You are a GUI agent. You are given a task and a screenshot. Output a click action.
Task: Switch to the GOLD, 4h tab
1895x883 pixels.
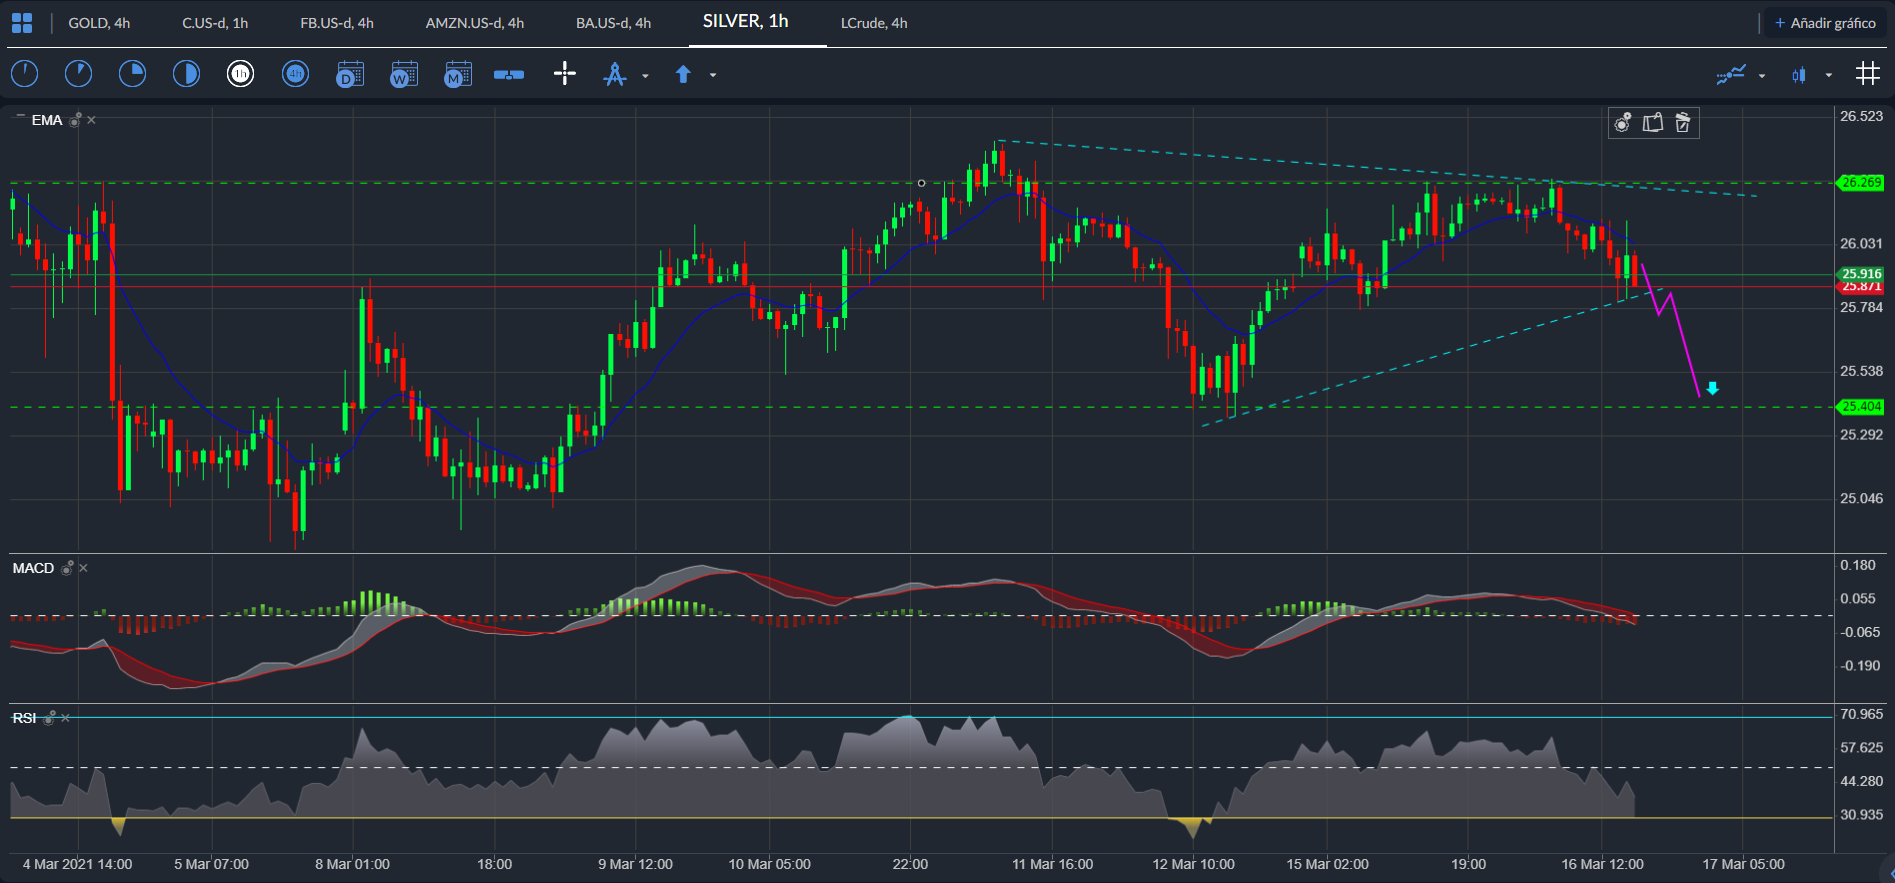tap(99, 23)
